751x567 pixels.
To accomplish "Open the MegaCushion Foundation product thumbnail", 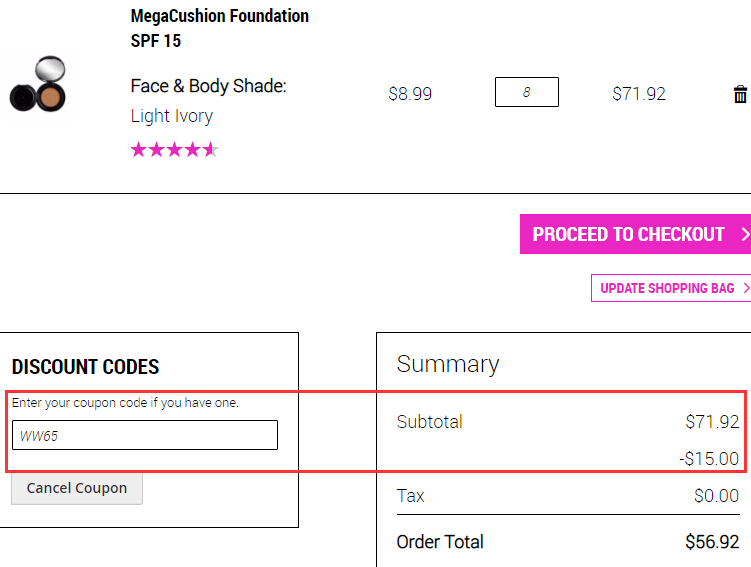I will click(37, 85).
